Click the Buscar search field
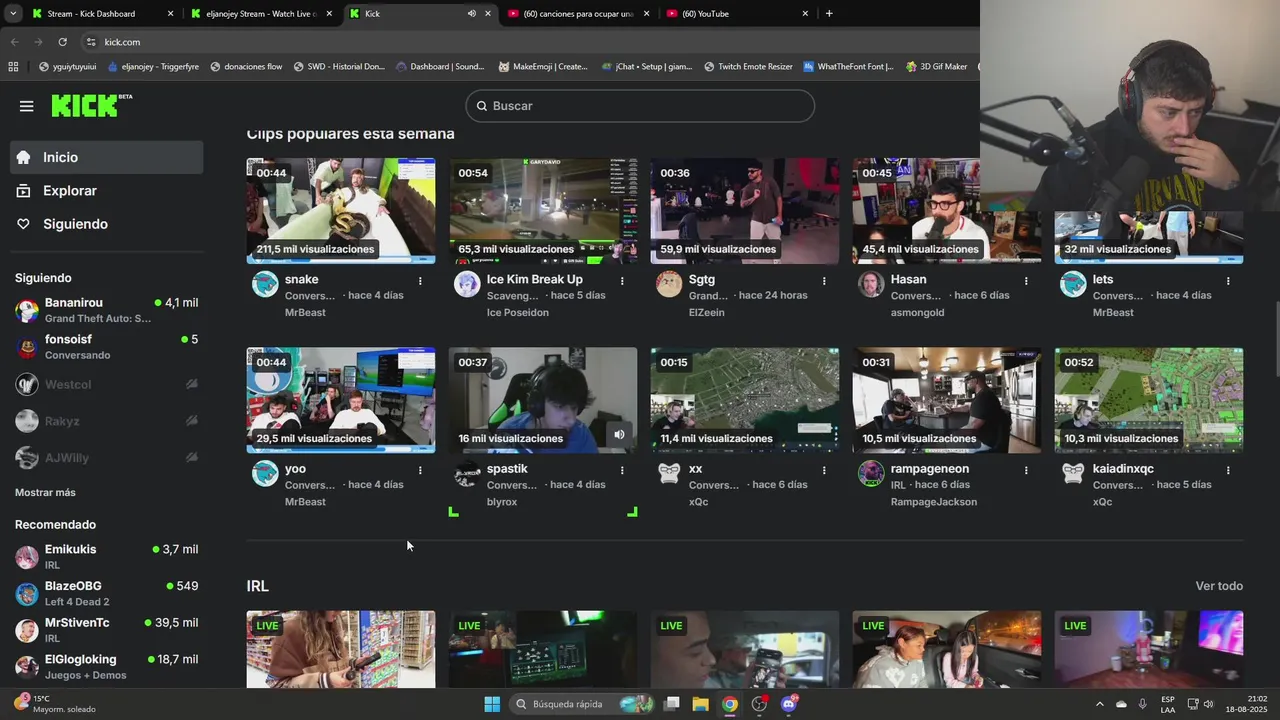The height and width of the screenshot is (720, 1280). [x=640, y=106]
